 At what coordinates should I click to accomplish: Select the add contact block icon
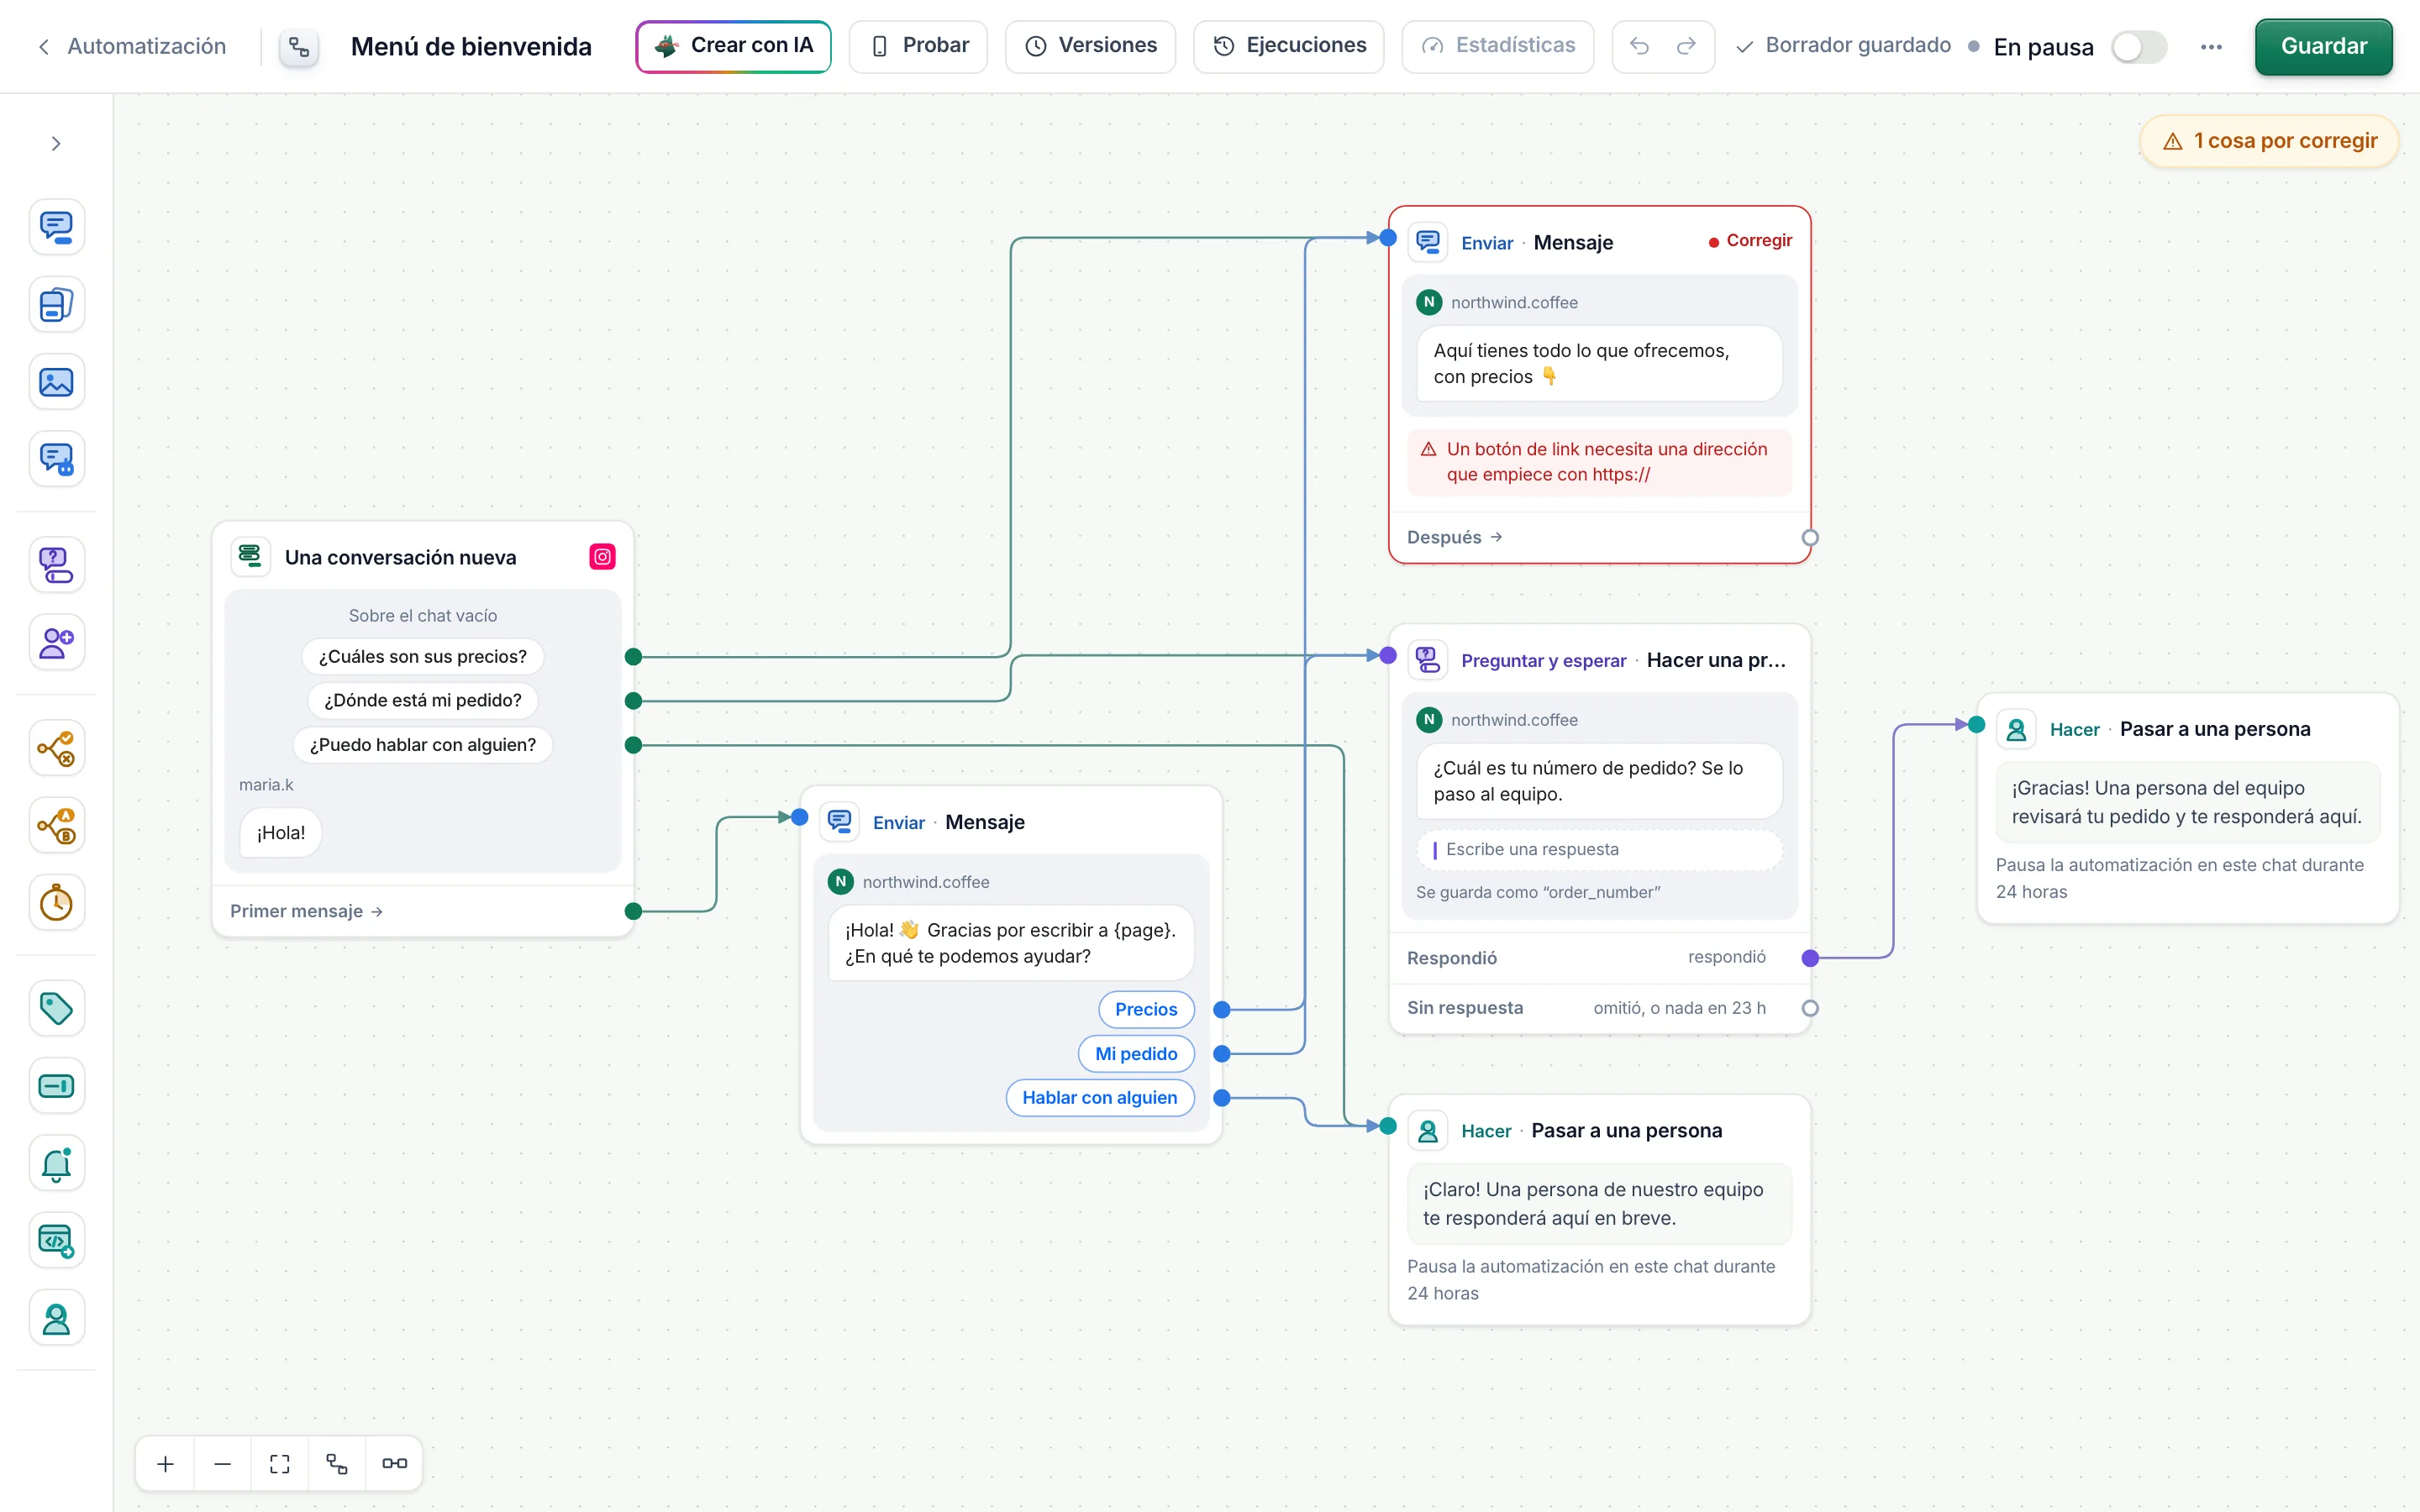click(56, 642)
